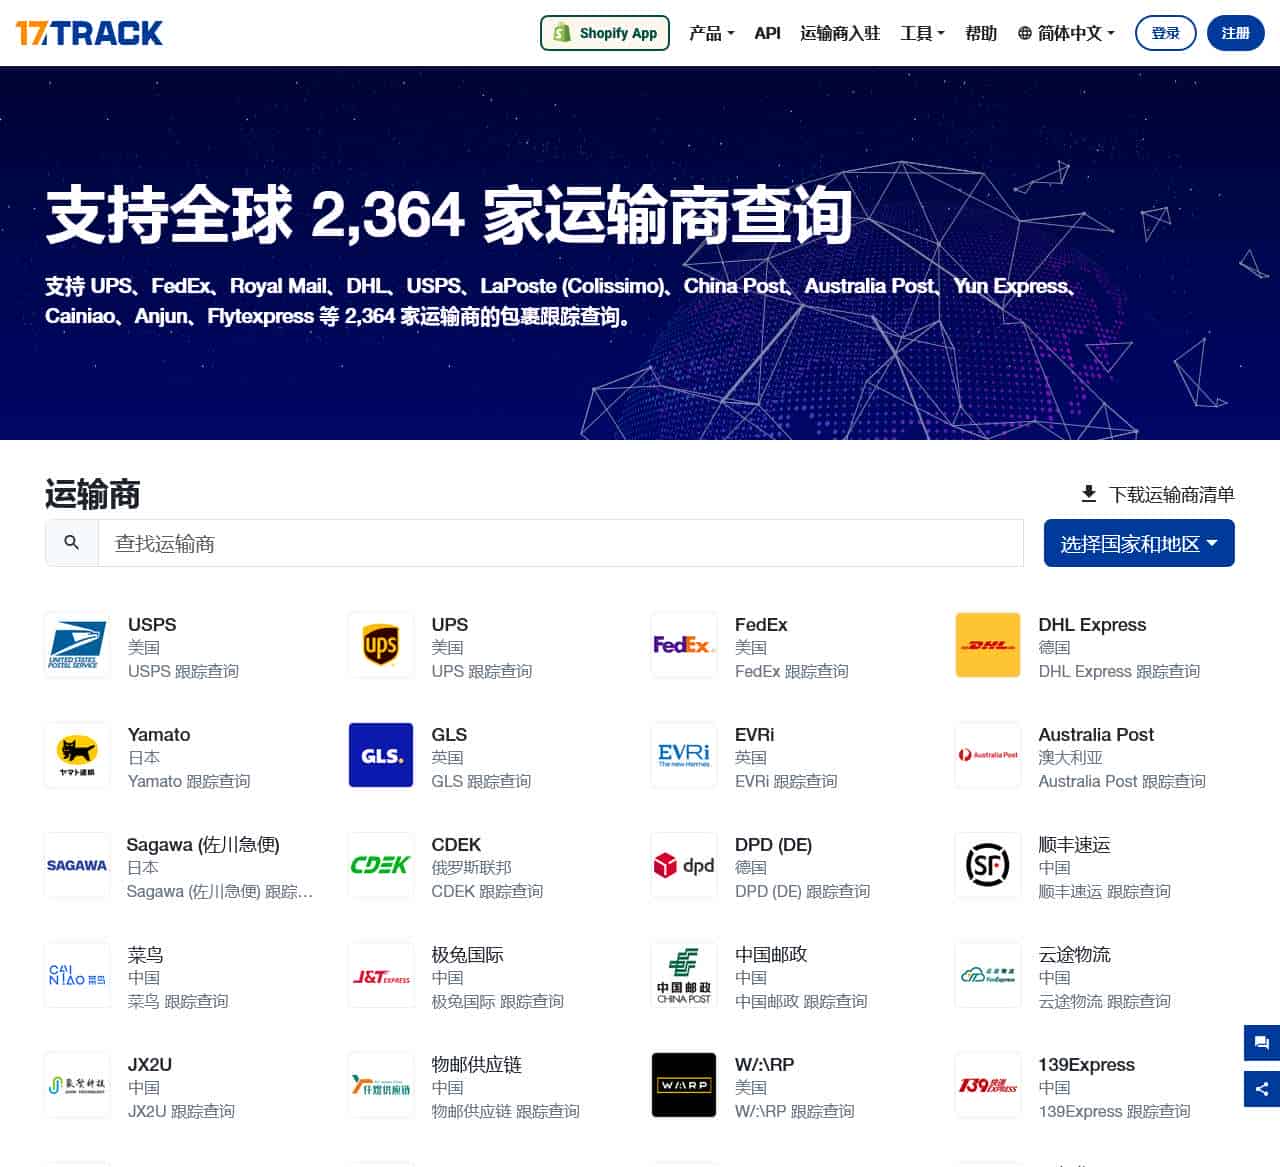Open 顺丰速运 跟踪查询 link
Screen dimensions: 1280x1167
click(1104, 891)
